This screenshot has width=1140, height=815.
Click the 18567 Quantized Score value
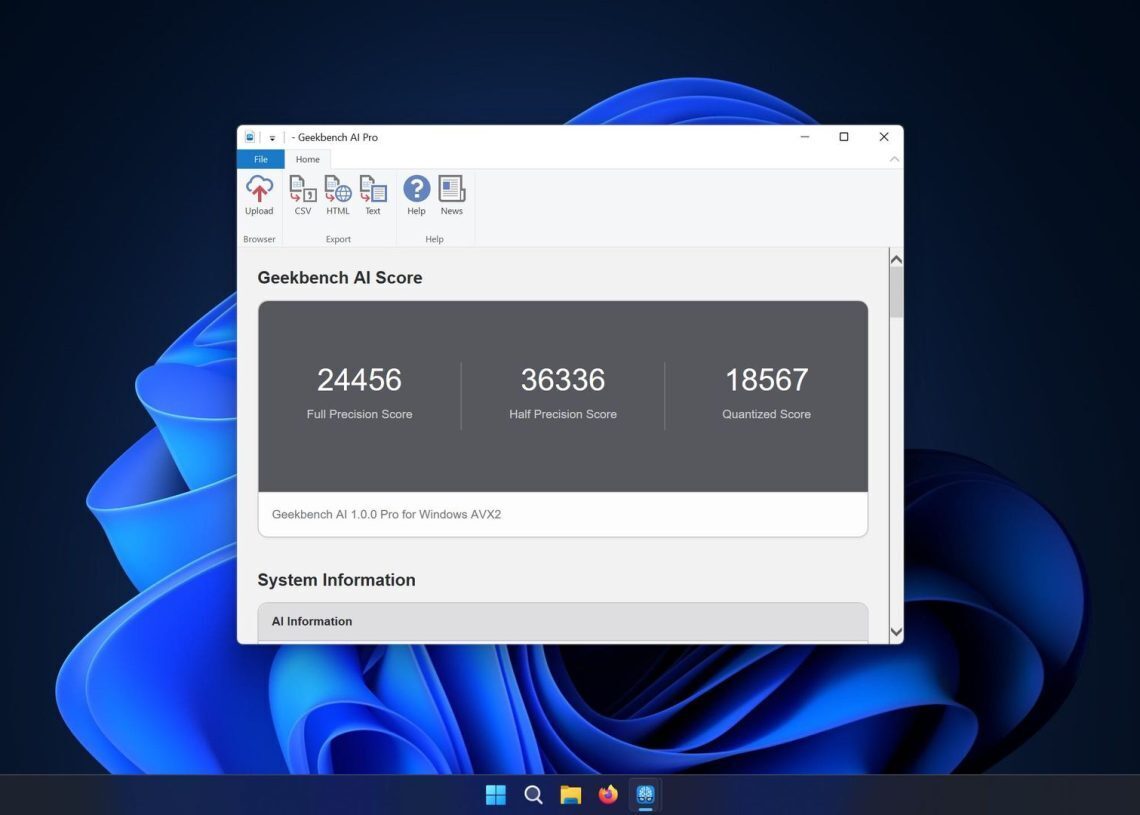click(x=766, y=380)
